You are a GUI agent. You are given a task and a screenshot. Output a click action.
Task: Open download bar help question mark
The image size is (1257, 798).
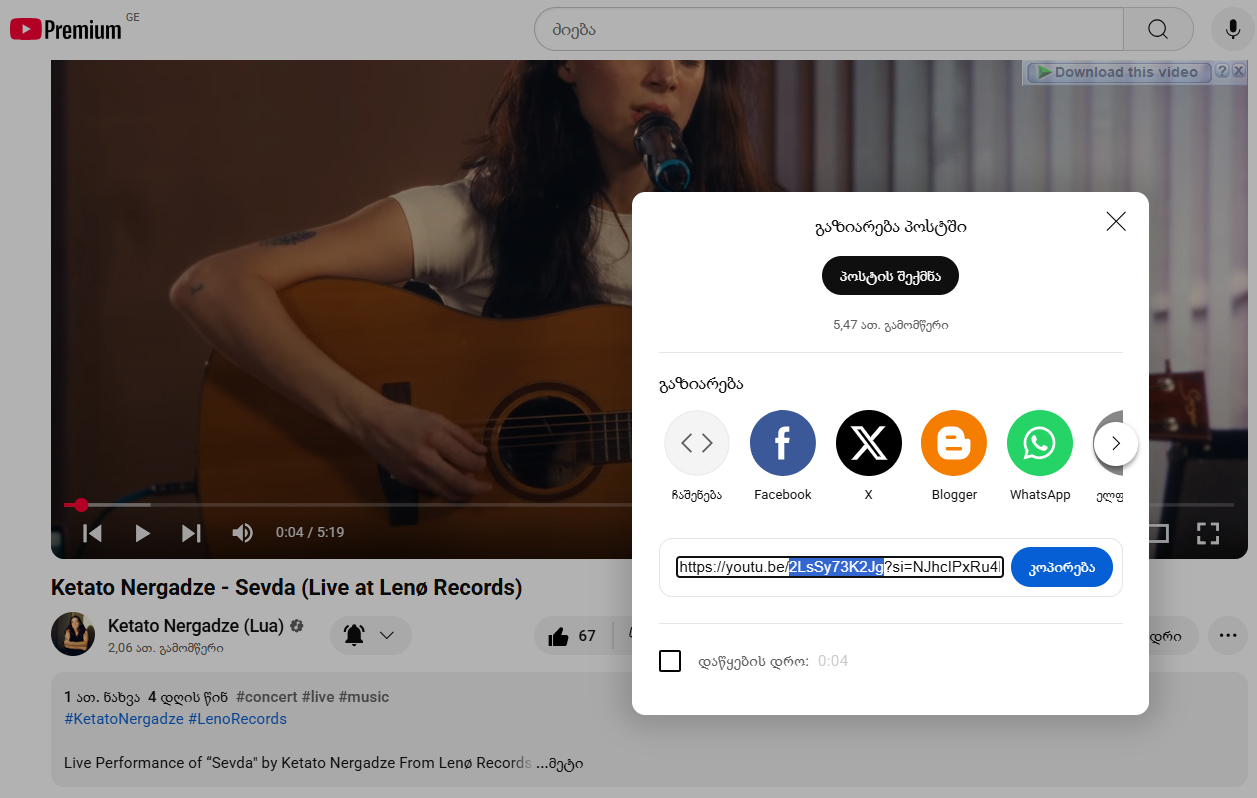(x=1222, y=72)
